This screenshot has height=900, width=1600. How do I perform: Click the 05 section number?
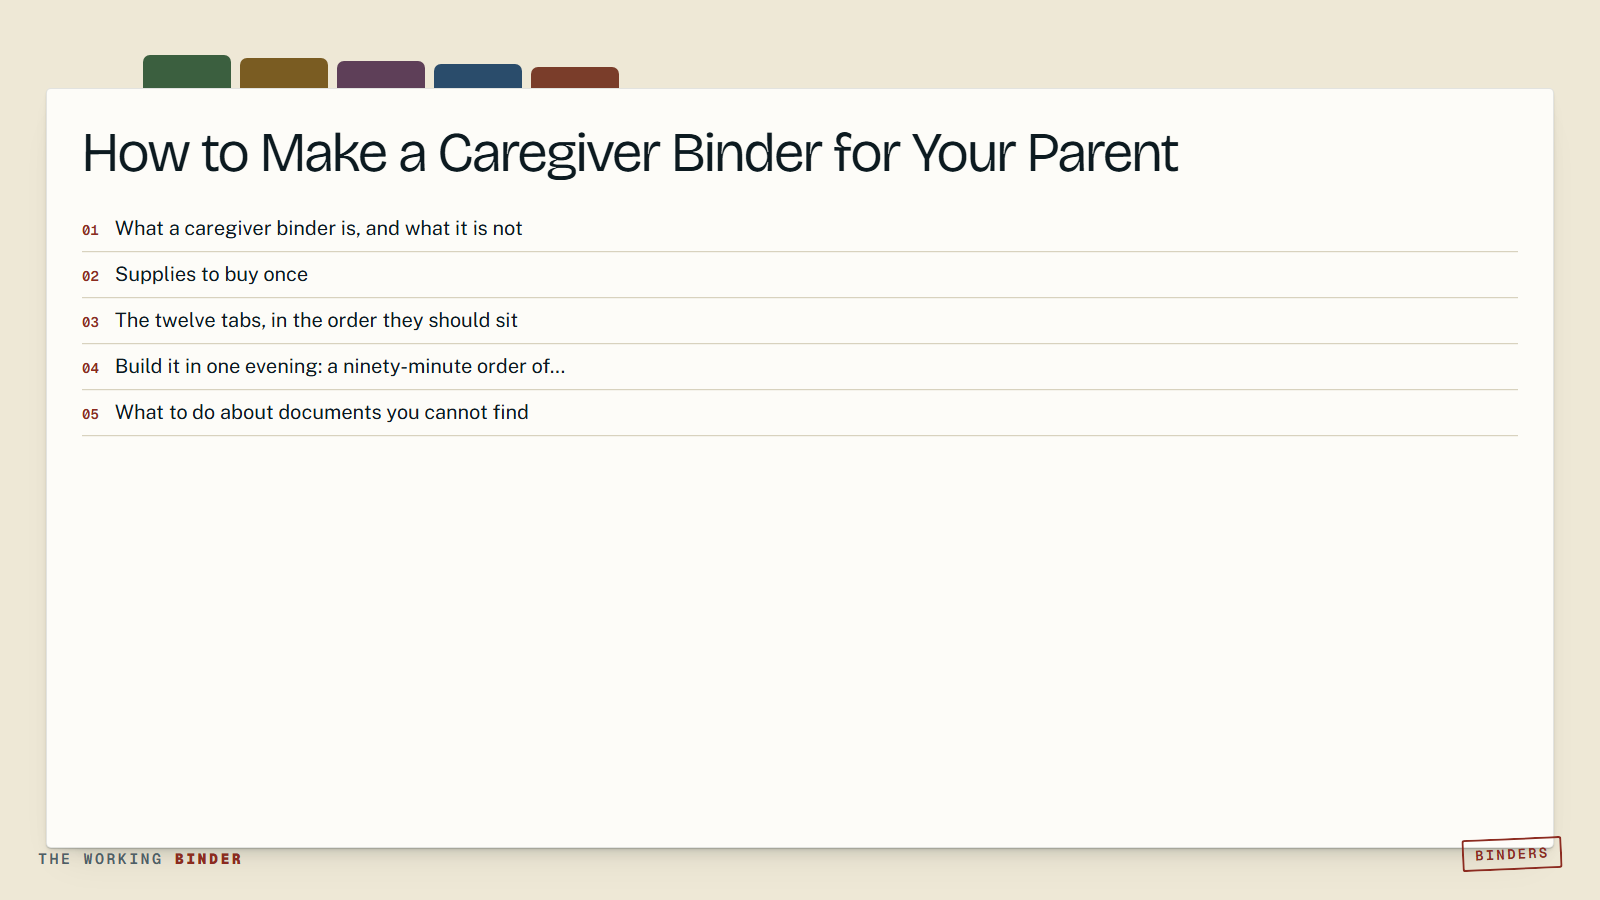pyautogui.click(x=90, y=414)
